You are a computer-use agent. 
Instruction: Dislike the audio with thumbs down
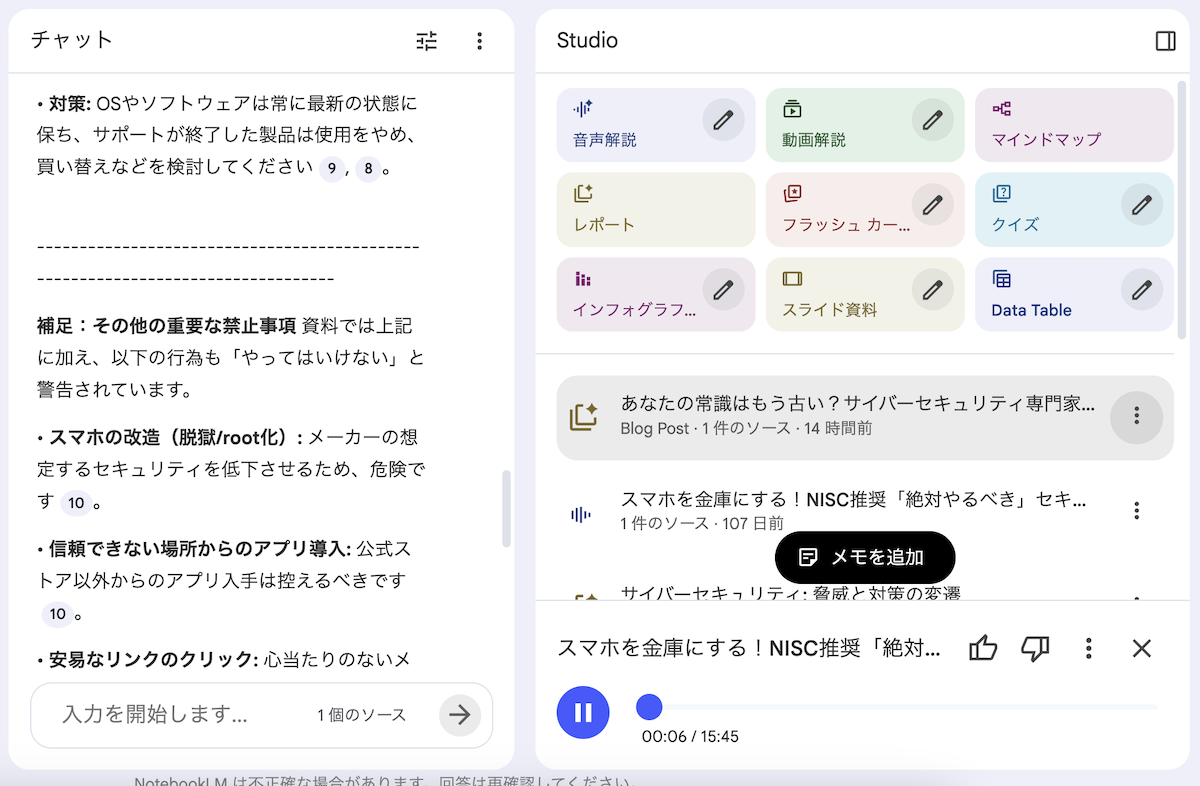click(x=1035, y=649)
